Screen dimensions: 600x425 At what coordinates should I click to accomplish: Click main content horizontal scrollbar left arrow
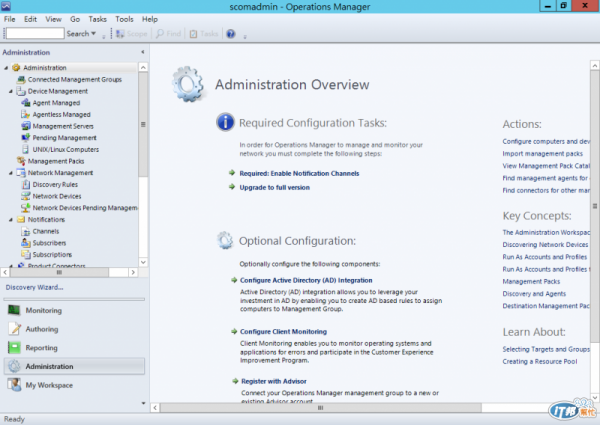tap(155, 408)
